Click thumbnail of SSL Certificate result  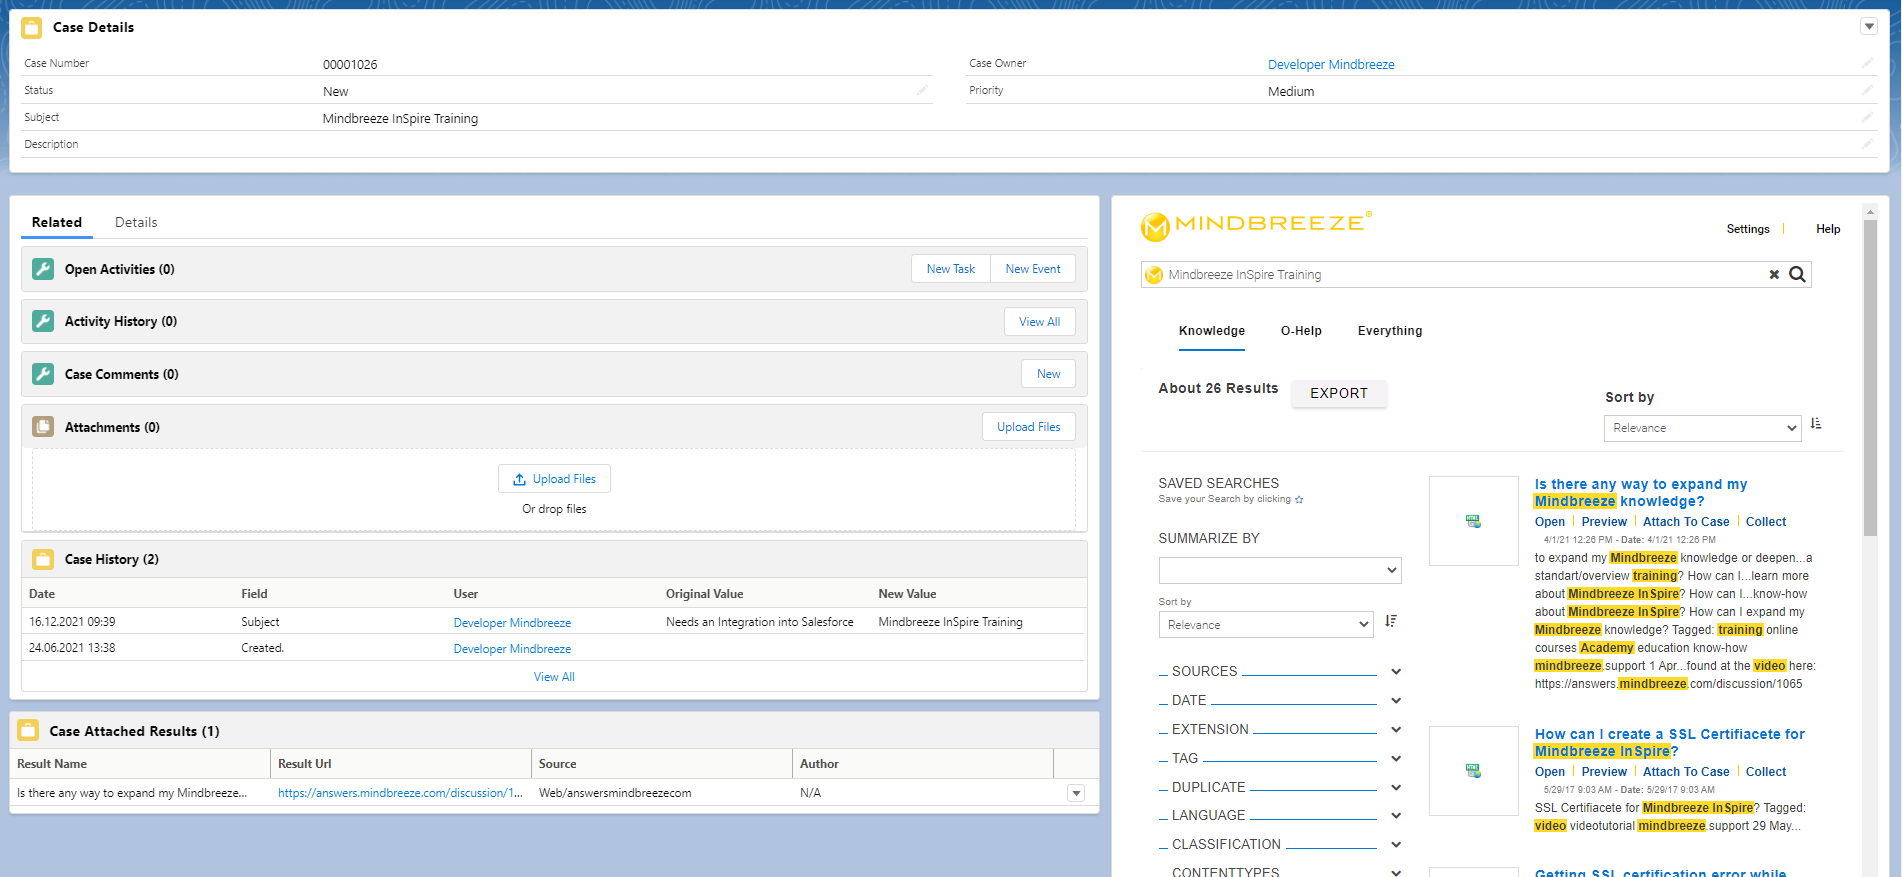(1474, 771)
